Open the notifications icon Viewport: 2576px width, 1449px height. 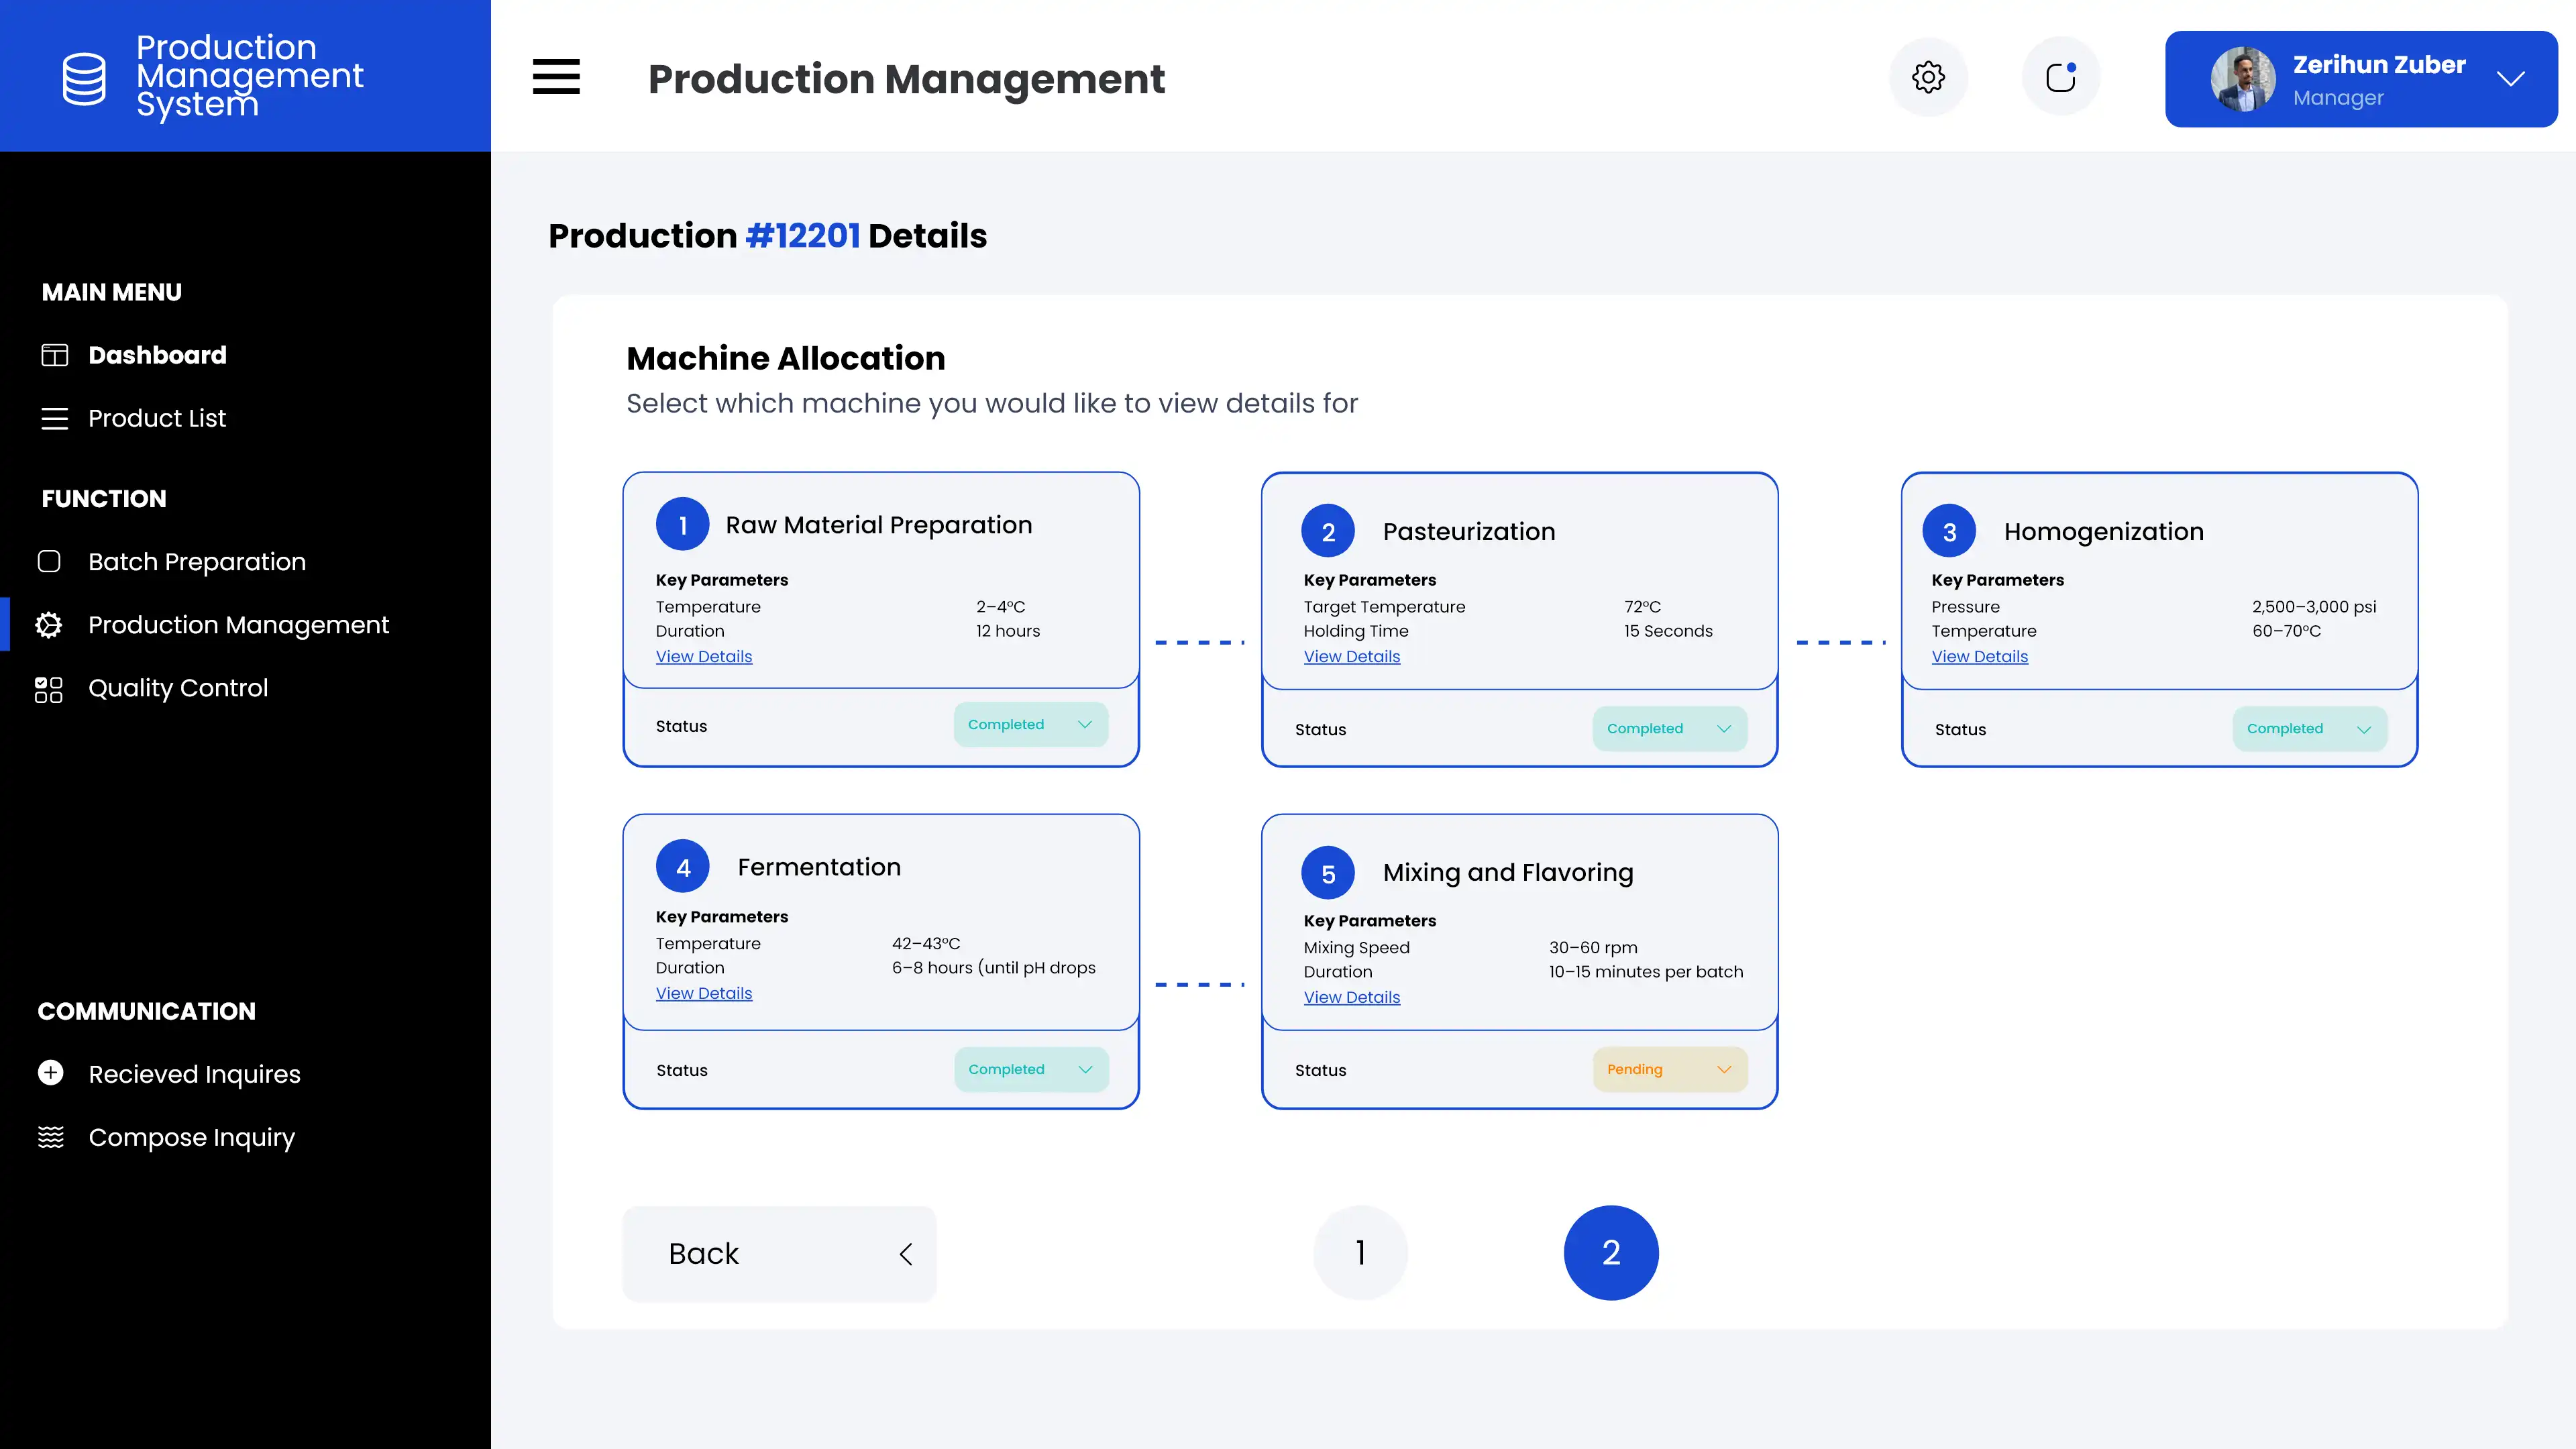pyautogui.click(x=2060, y=77)
